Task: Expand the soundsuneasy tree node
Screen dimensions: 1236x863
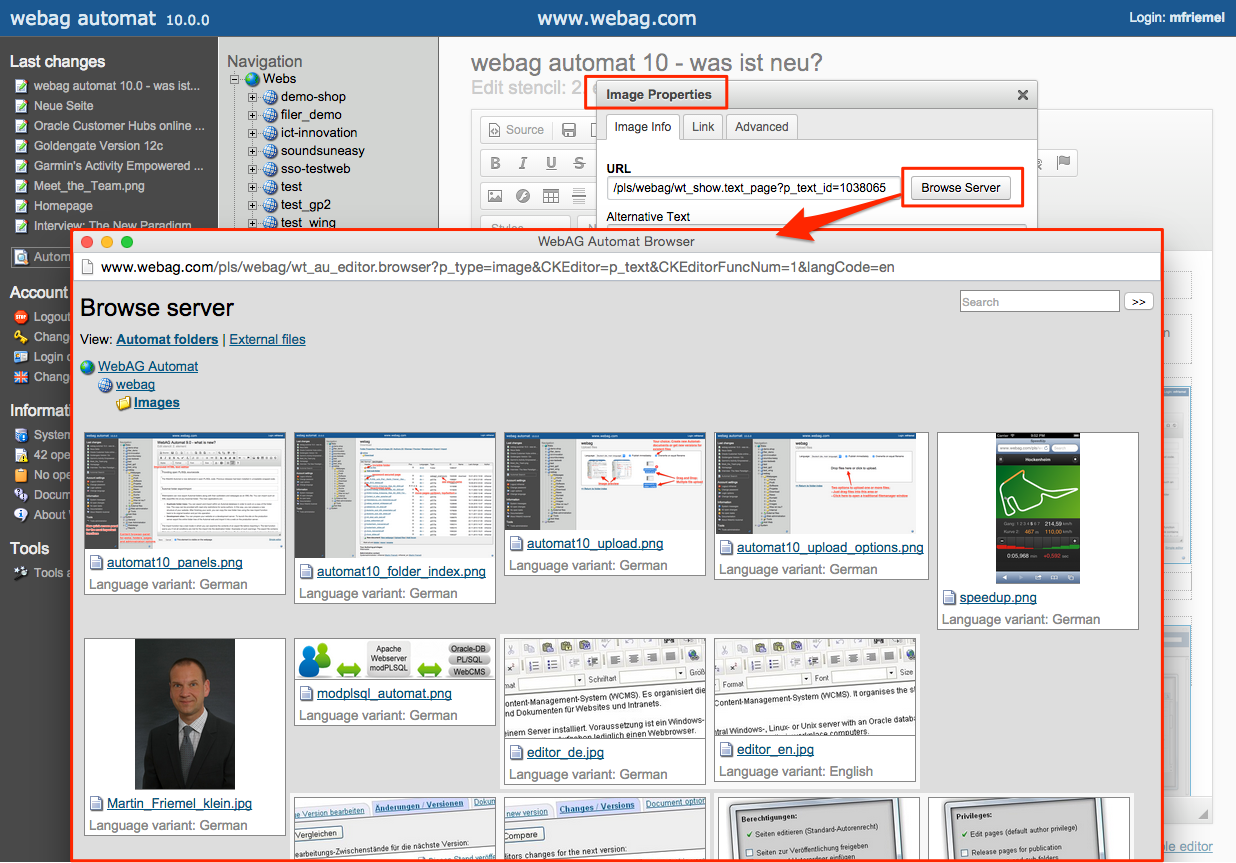Action: [x=254, y=151]
